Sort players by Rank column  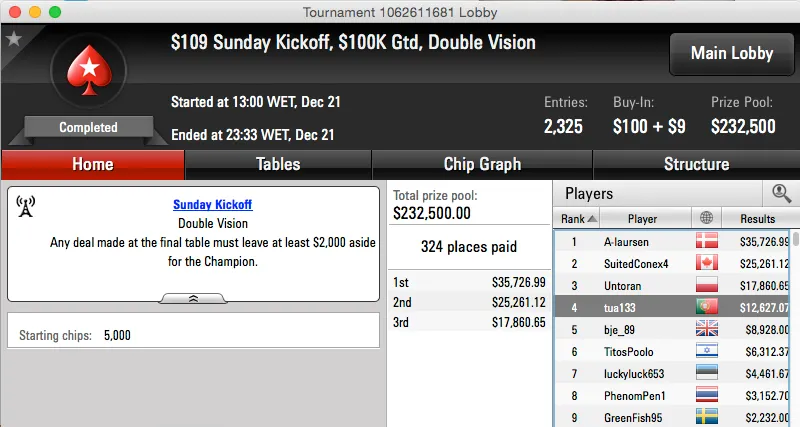point(578,218)
